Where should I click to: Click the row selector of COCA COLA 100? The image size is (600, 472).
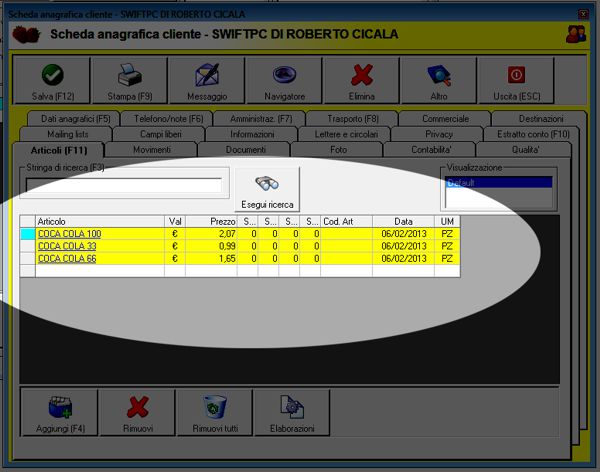(28, 234)
